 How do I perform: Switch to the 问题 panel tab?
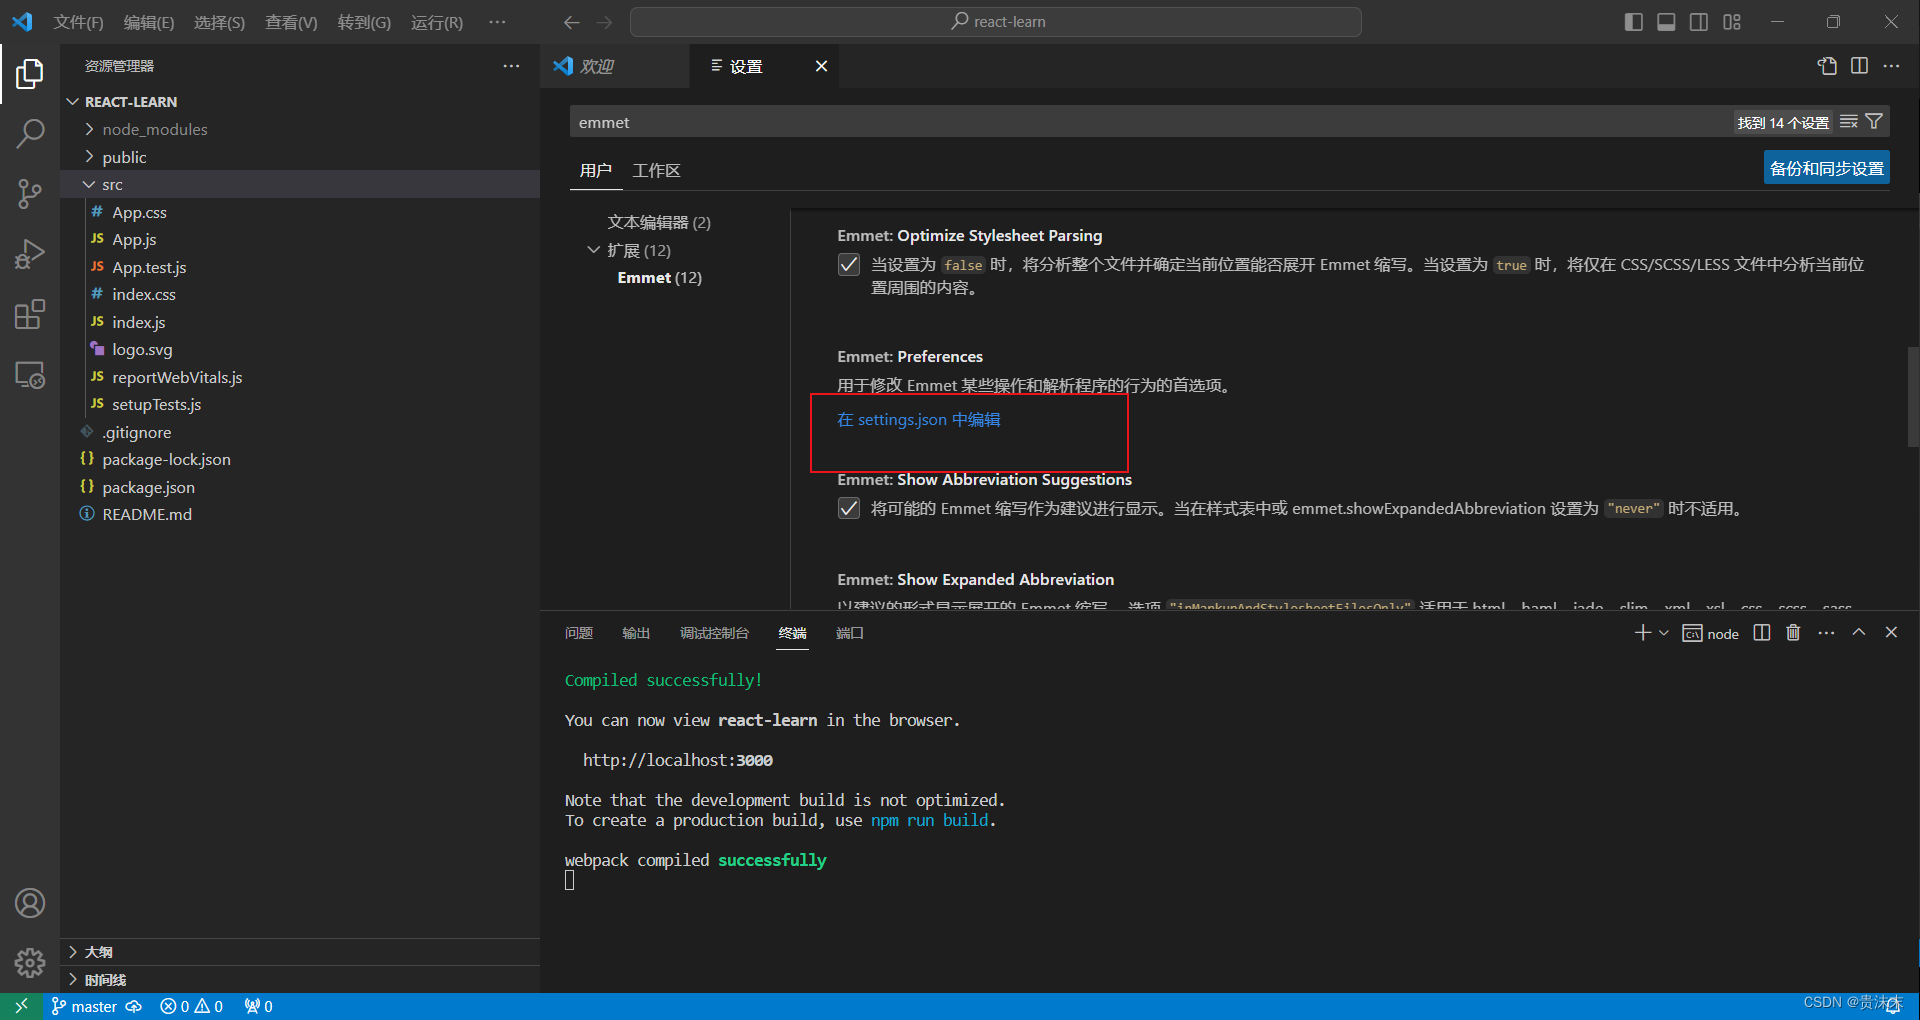pyautogui.click(x=579, y=633)
